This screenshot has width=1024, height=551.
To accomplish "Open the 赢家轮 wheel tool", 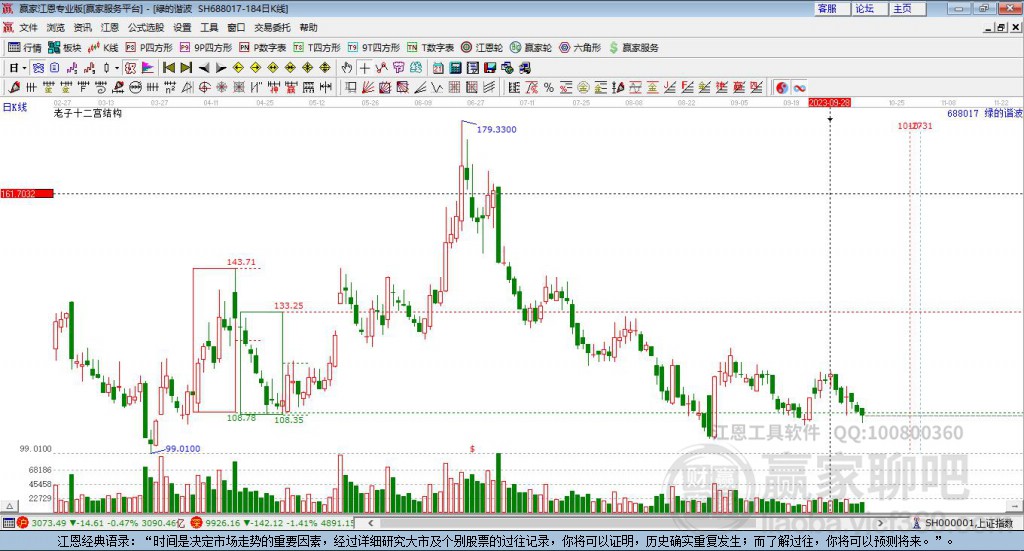I will pos(531,48).
